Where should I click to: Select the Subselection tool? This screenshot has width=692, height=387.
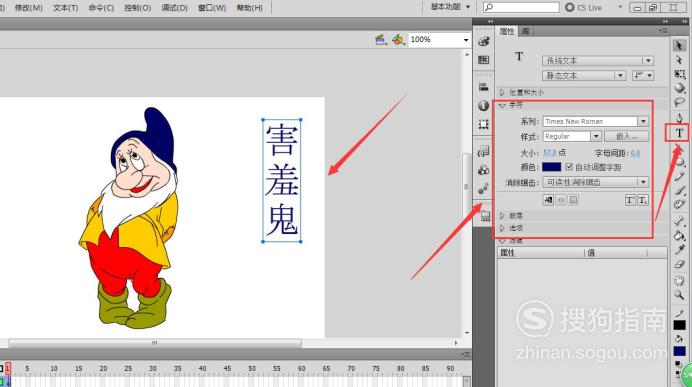pos(679,60)
